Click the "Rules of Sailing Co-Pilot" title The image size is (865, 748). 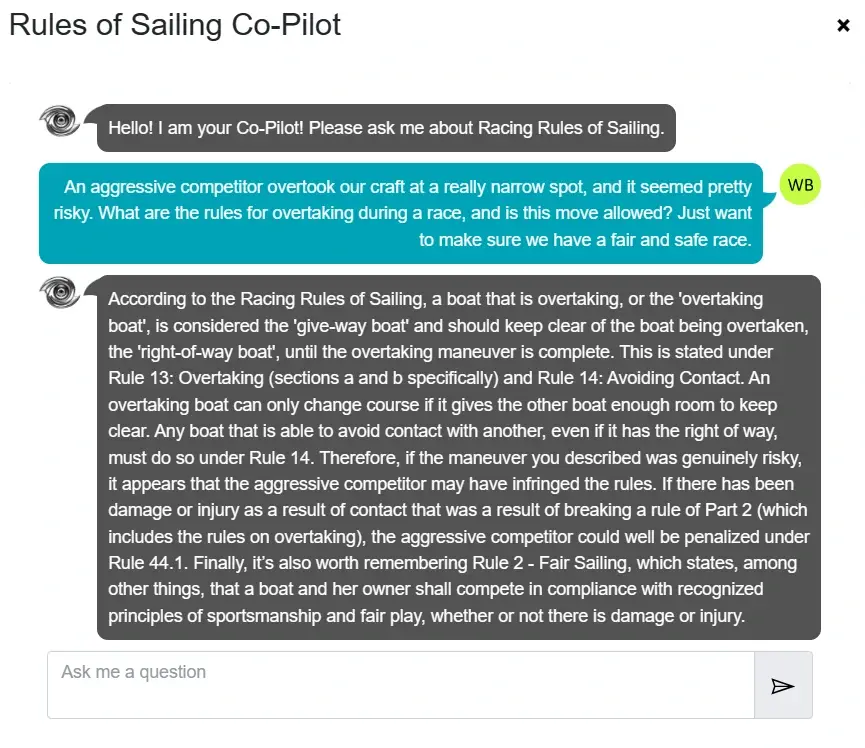175,25
